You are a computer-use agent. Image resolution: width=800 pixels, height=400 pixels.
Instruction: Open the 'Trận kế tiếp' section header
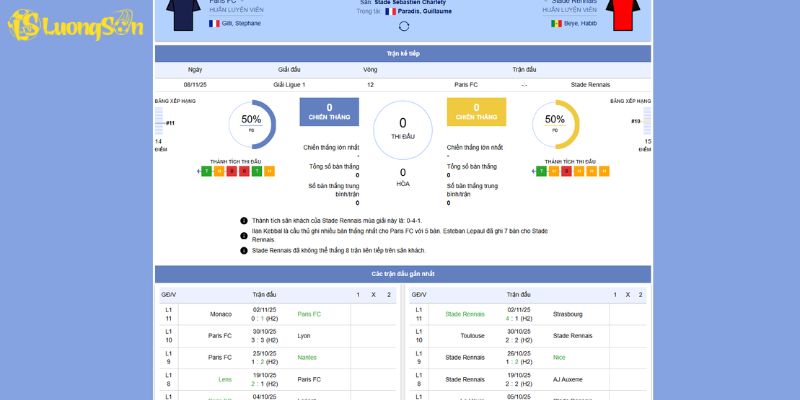point(403,54)
